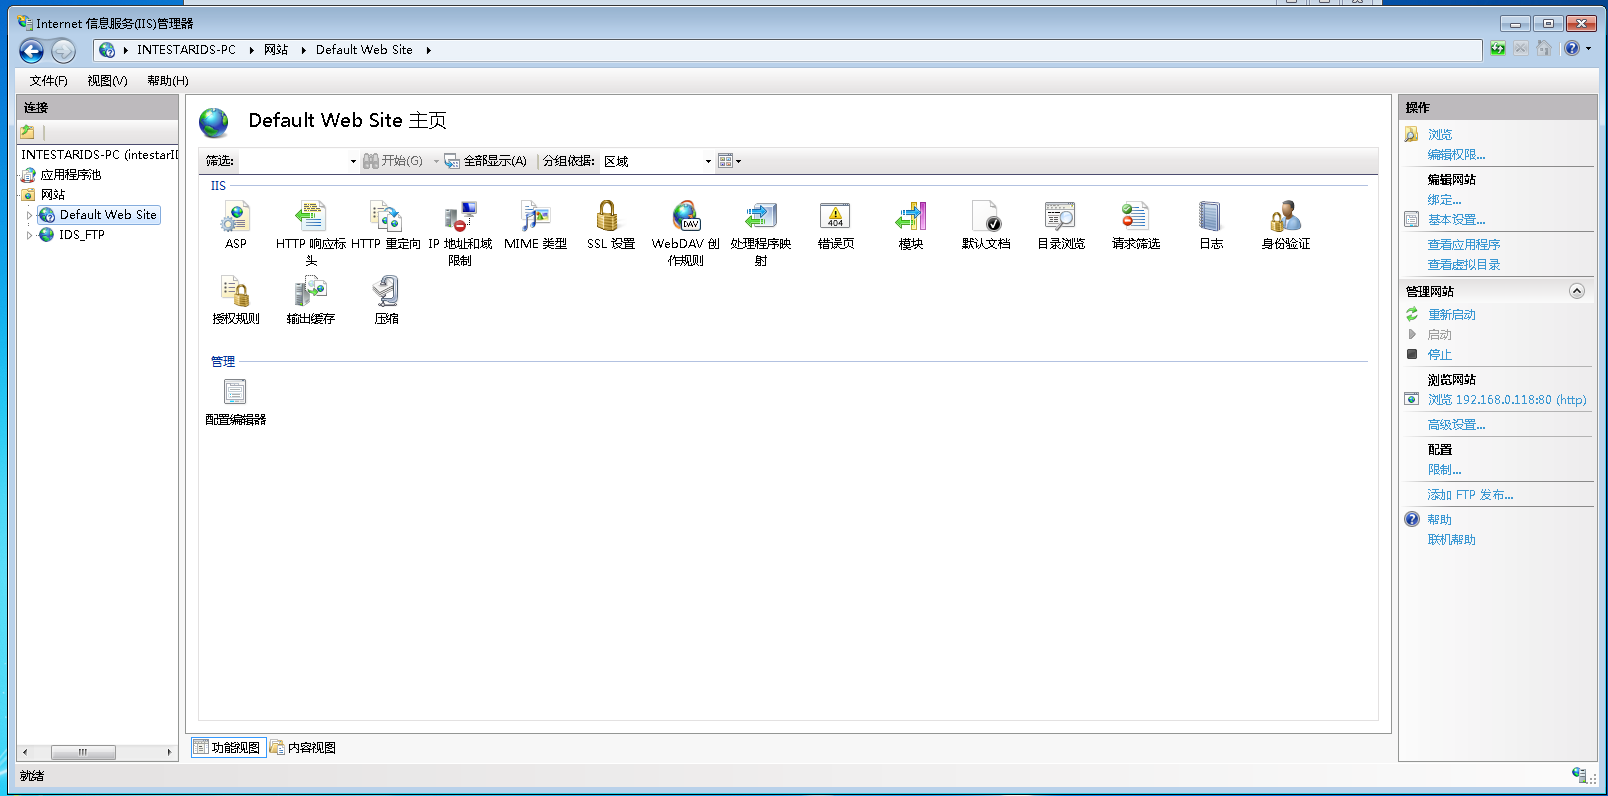Viewport: 1608px width, 796px height.
Task: Open 请求筛选 feature
Action: [x=1136, y=225]
